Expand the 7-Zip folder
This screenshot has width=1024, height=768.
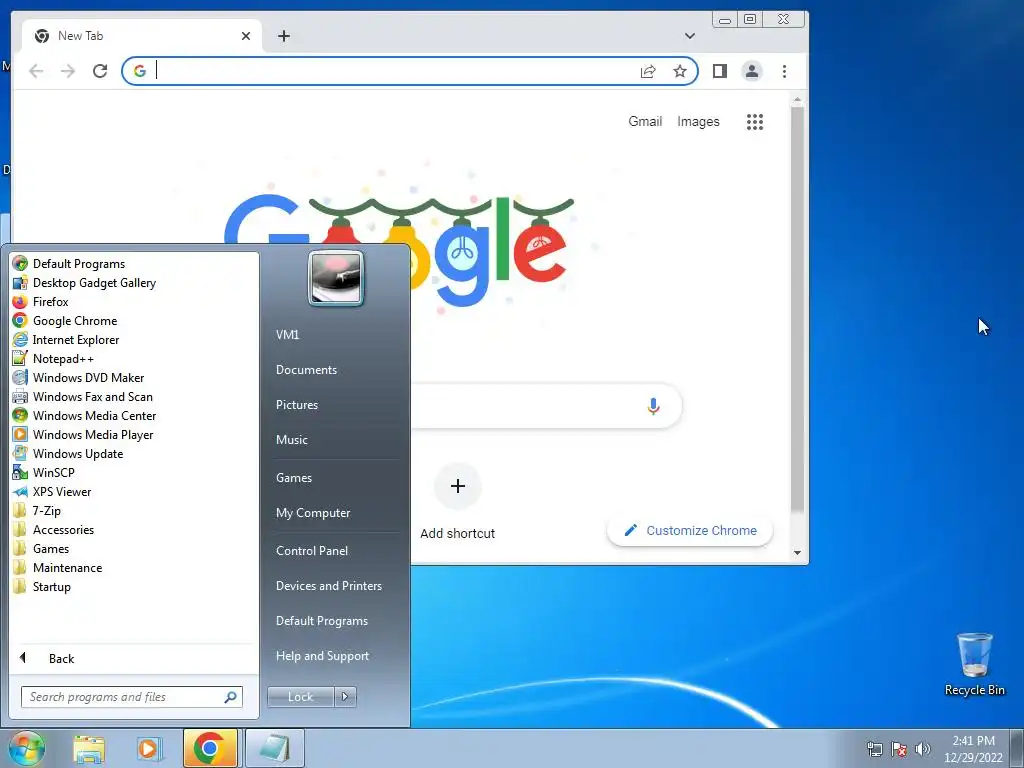coord(46,511)
